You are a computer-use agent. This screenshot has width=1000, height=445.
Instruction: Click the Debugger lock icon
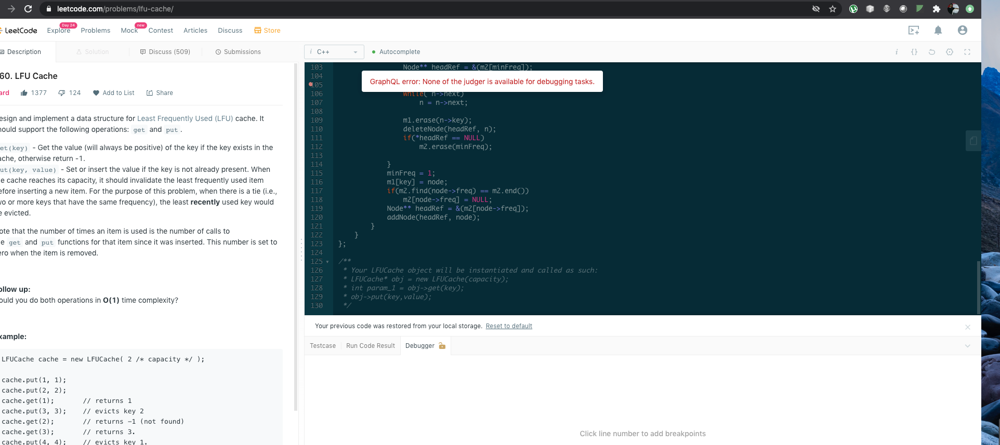click(x=441, y=346)
